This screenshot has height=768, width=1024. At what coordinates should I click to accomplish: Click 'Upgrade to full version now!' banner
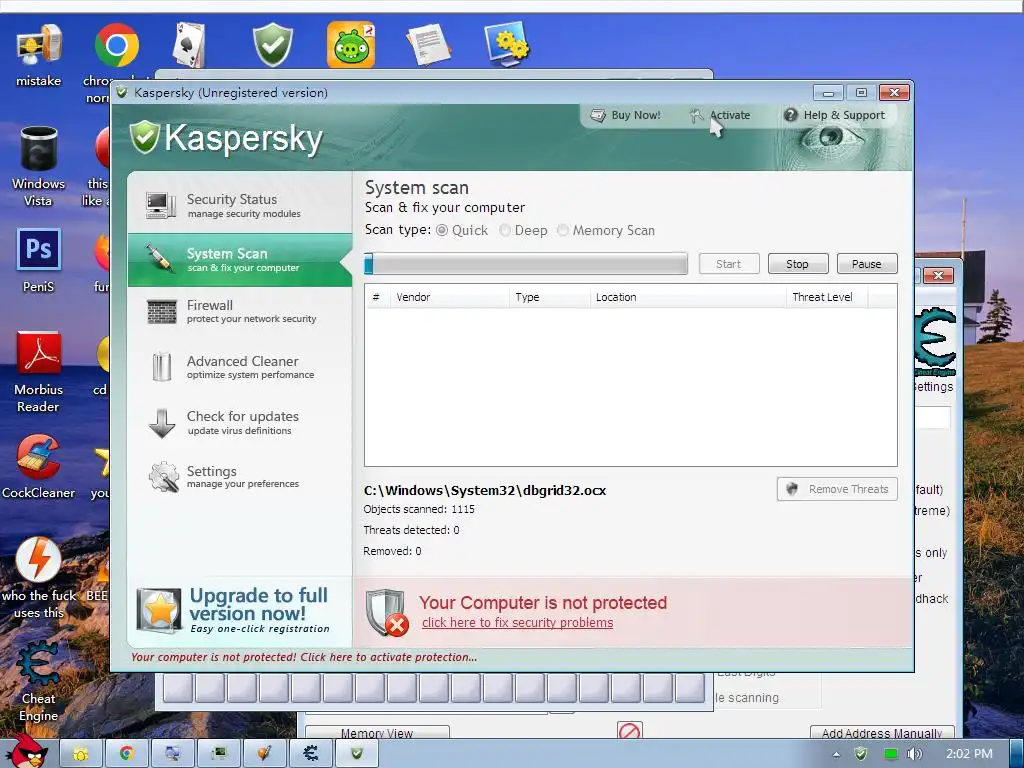click(x=240, y=611)
